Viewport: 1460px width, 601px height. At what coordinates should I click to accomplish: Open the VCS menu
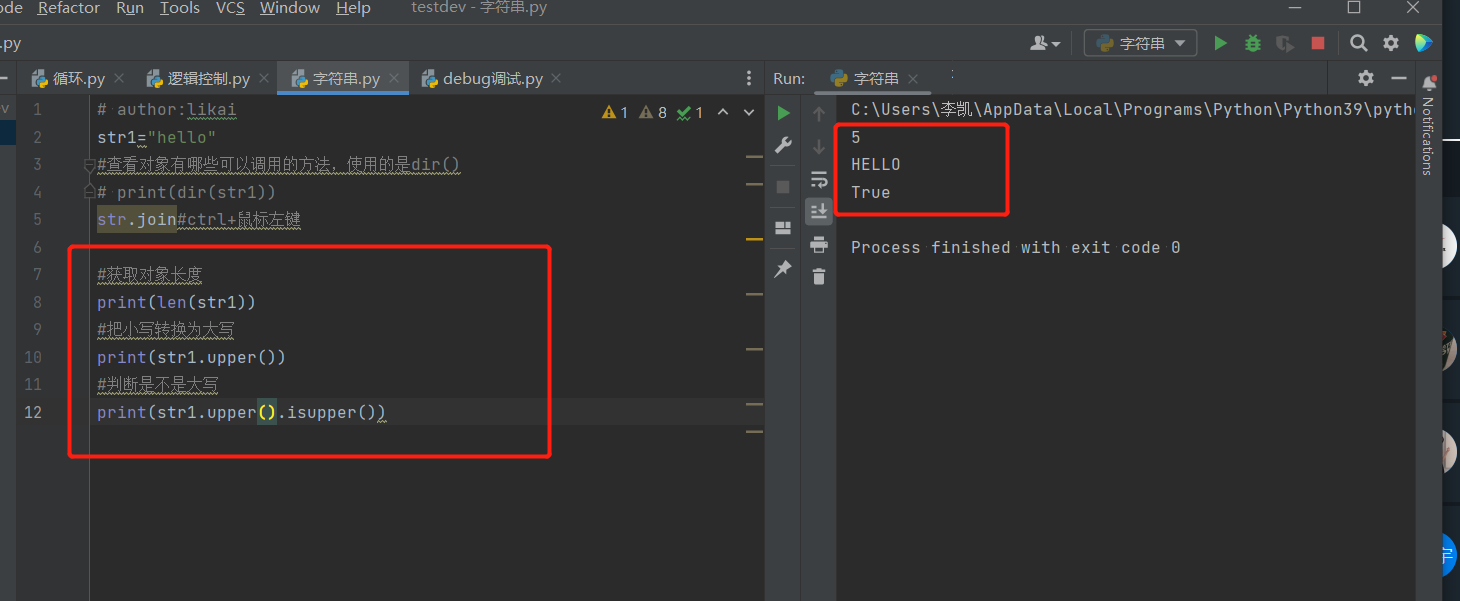[231, 9]
